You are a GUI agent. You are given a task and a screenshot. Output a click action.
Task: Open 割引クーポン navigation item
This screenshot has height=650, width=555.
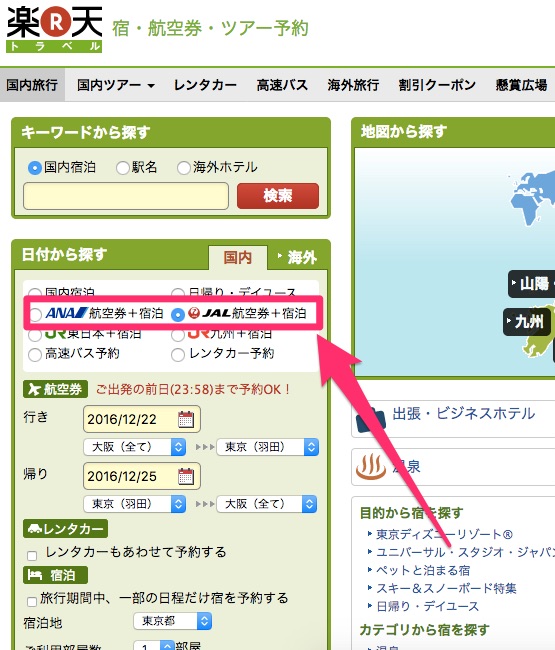point(437,85)
